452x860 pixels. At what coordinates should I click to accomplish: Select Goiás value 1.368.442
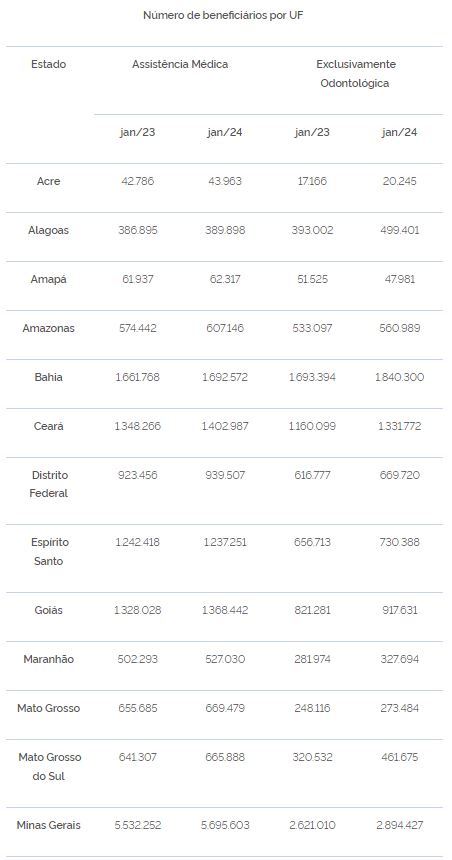coord(225,610)
